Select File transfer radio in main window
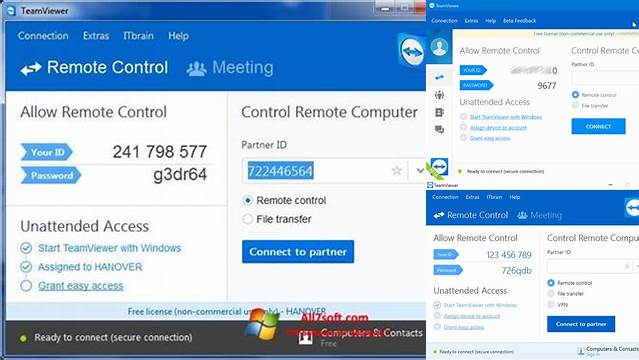The image size is (639, 360). 247,219
